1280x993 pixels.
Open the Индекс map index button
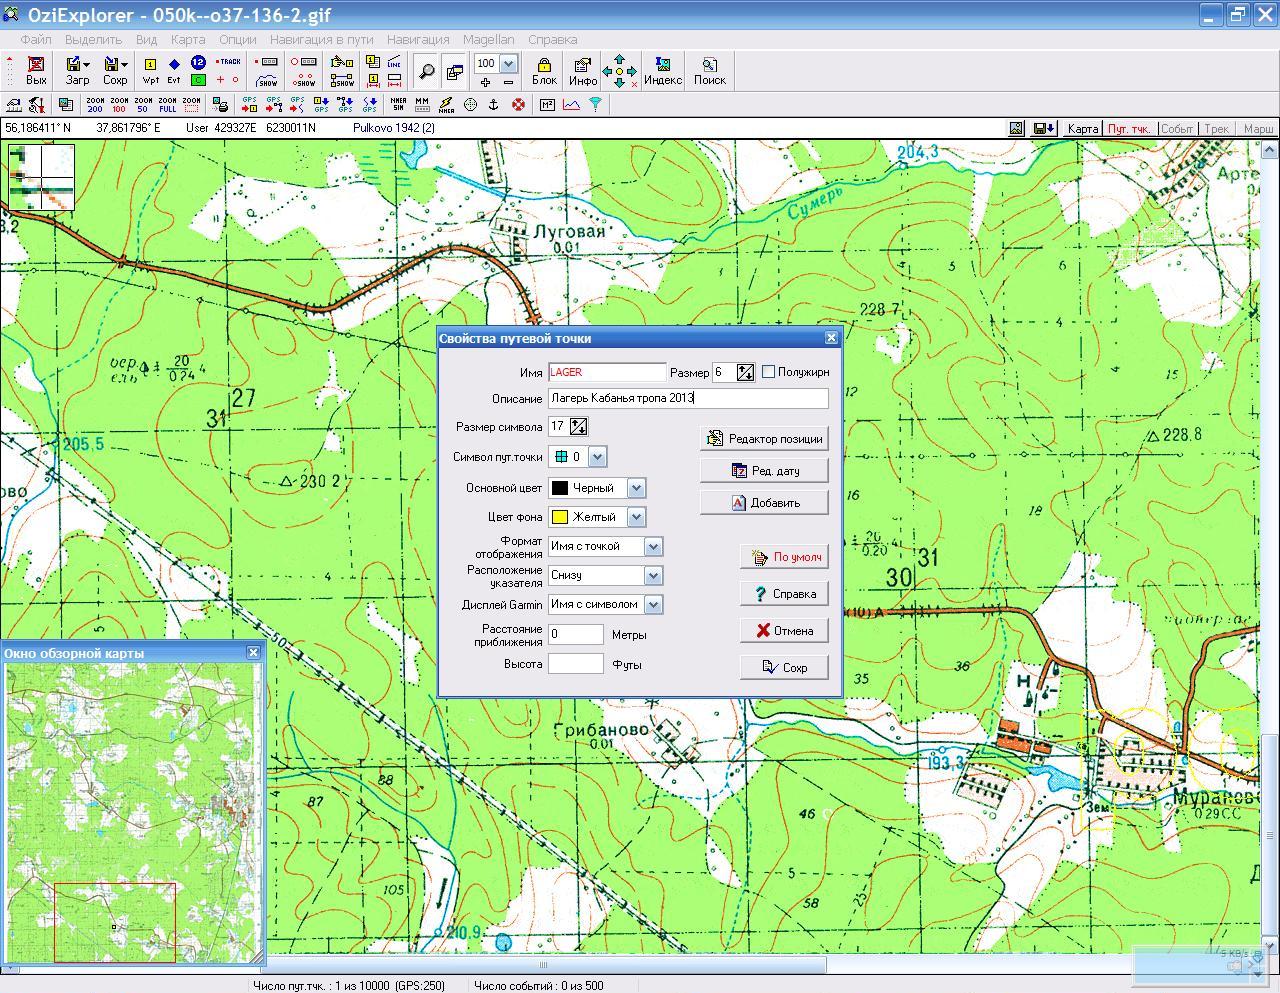click(x=662, y=70)
